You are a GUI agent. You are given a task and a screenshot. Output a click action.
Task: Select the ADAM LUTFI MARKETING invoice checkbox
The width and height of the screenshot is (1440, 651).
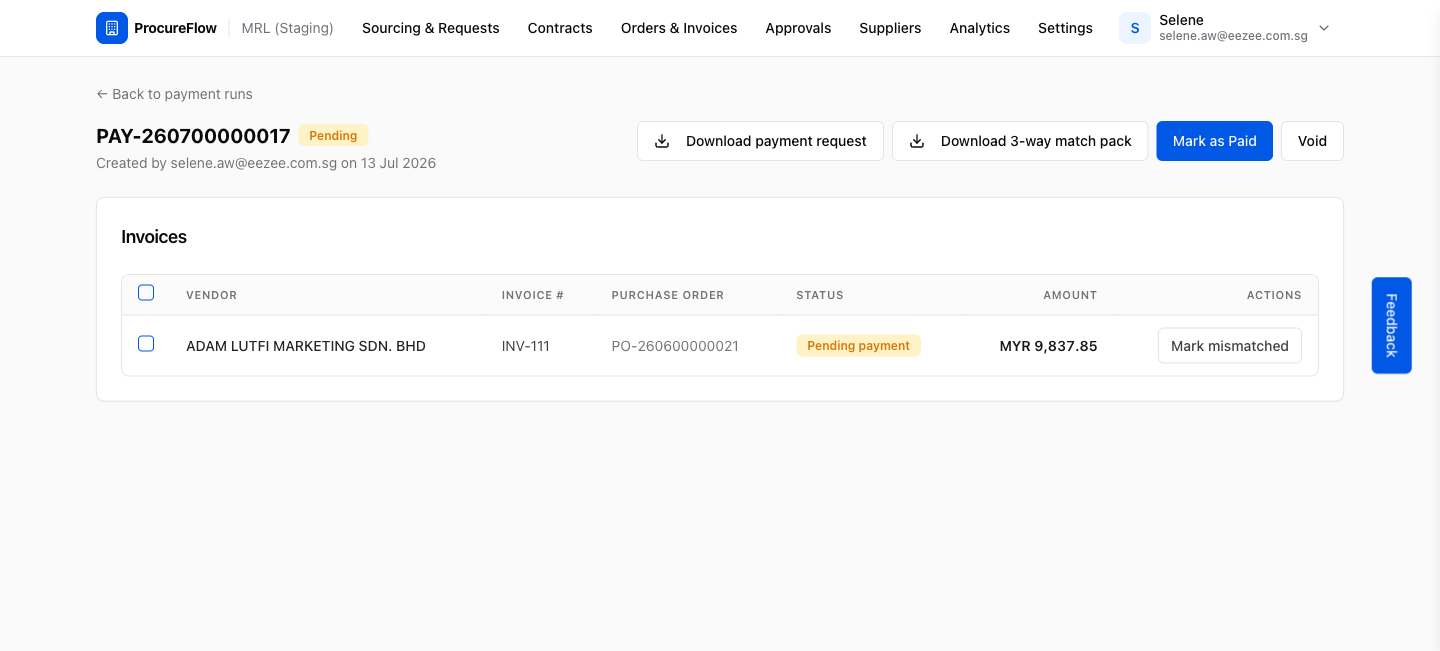pos(146,344)
